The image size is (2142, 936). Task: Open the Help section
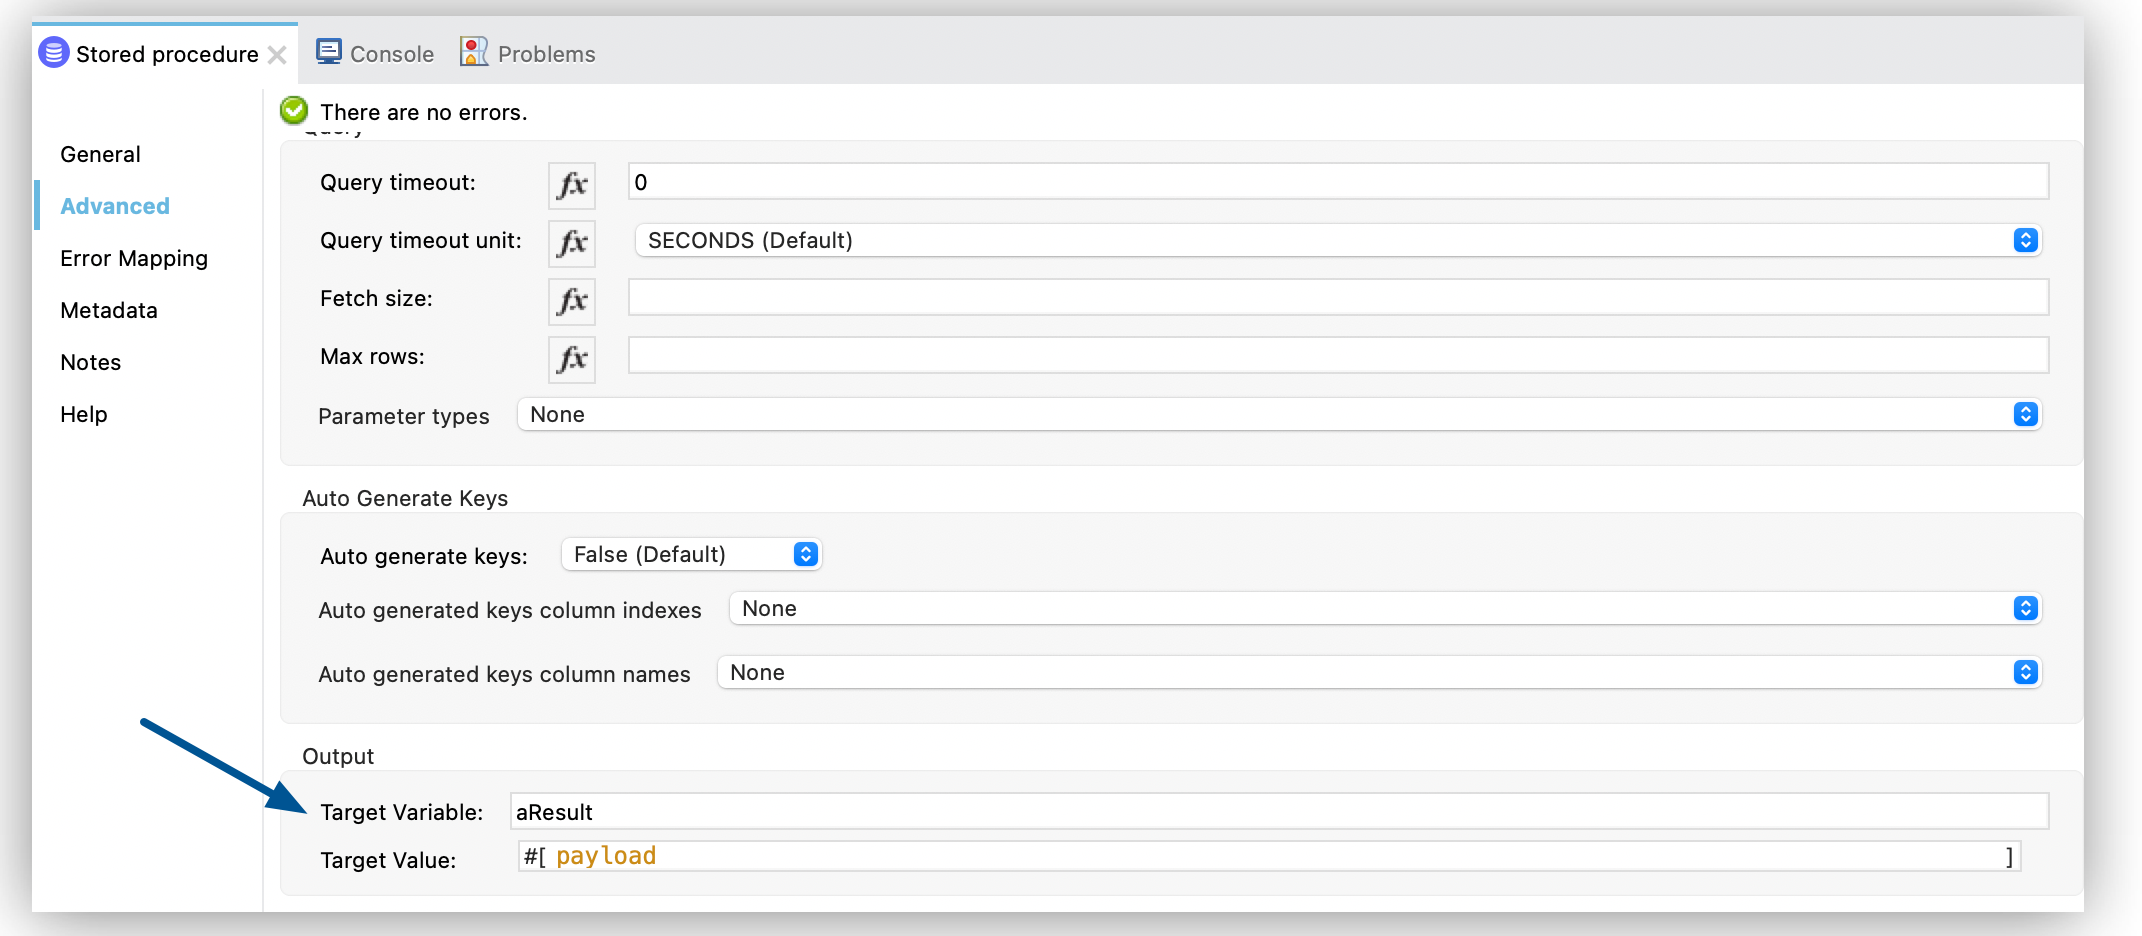point(83,413)
